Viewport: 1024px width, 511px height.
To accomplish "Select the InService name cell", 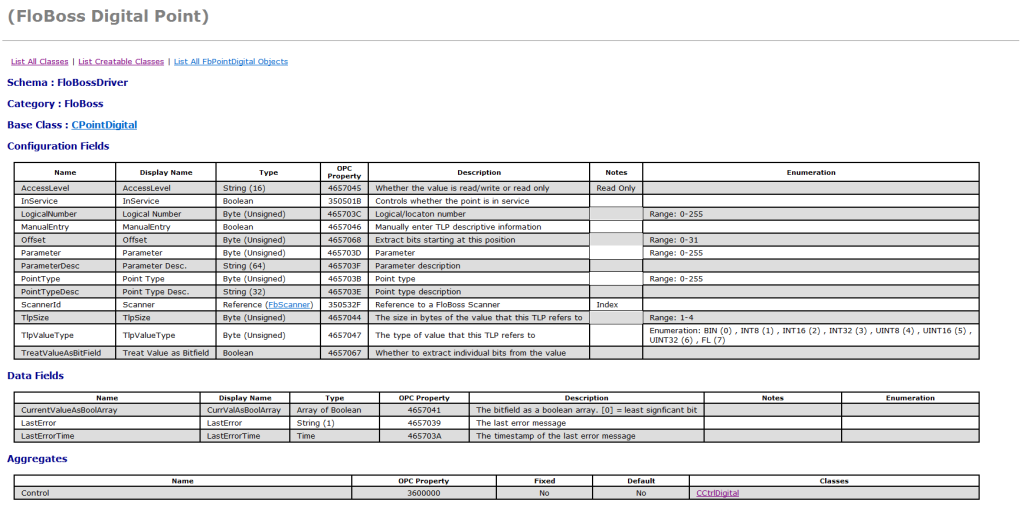I will tap(65, 201).
